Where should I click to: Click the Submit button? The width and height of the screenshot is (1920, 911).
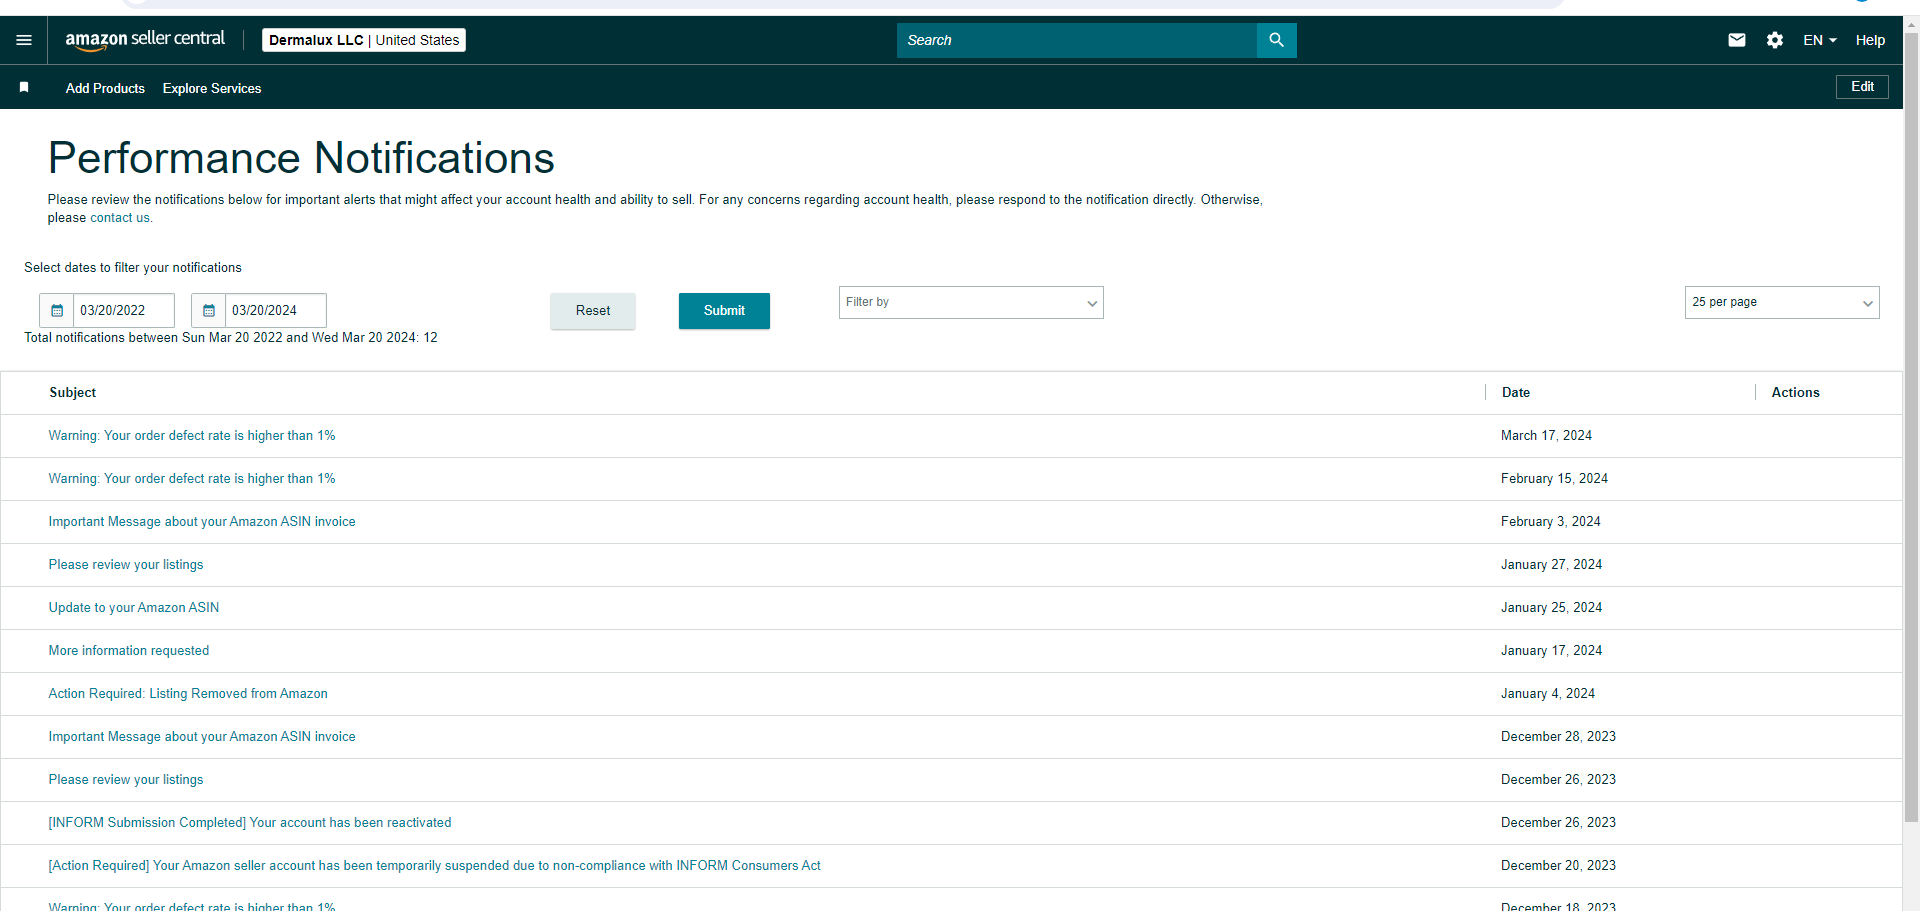724,311
